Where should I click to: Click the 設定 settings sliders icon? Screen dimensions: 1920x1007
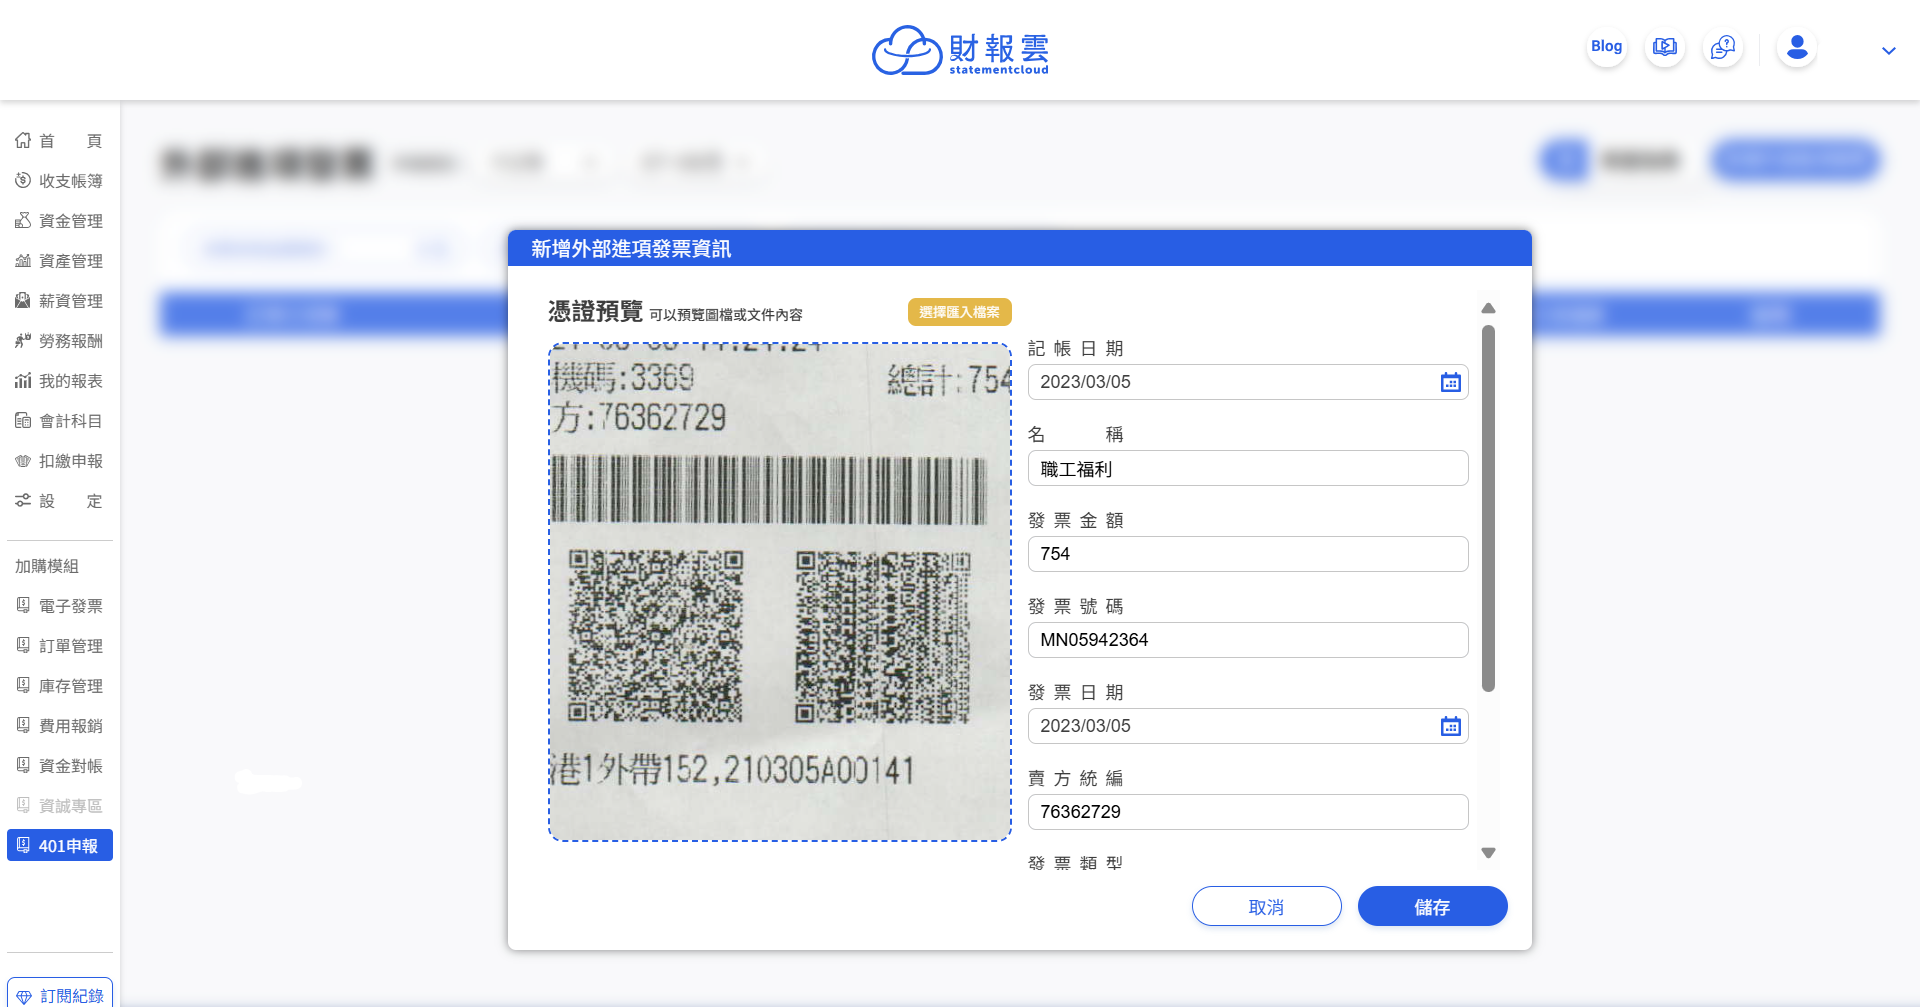click(23, 501)
